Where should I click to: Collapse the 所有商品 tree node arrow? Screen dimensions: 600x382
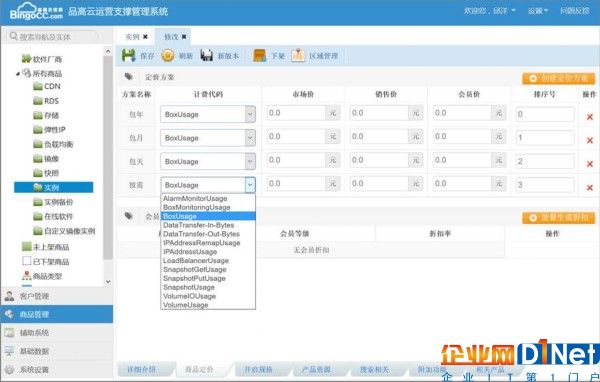click(18, 73)
